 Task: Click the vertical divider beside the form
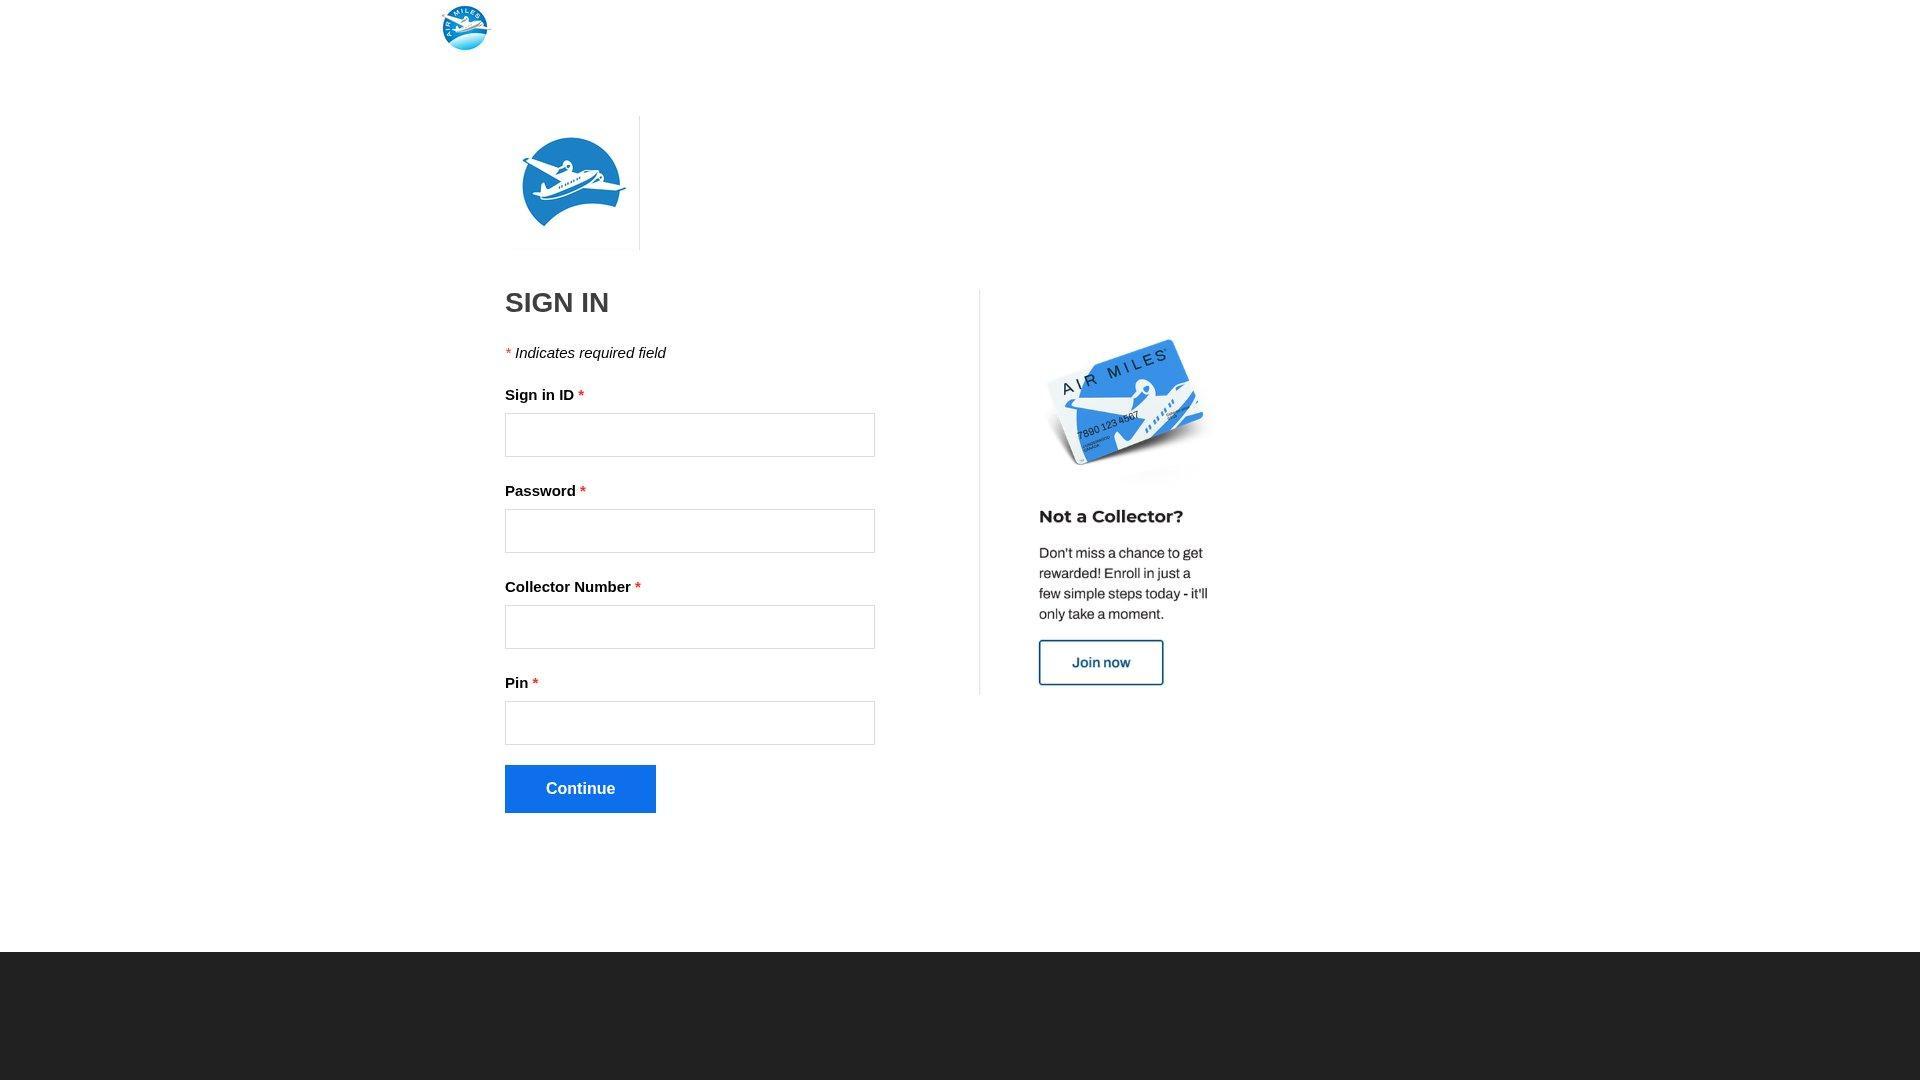(x=979, y=492)
